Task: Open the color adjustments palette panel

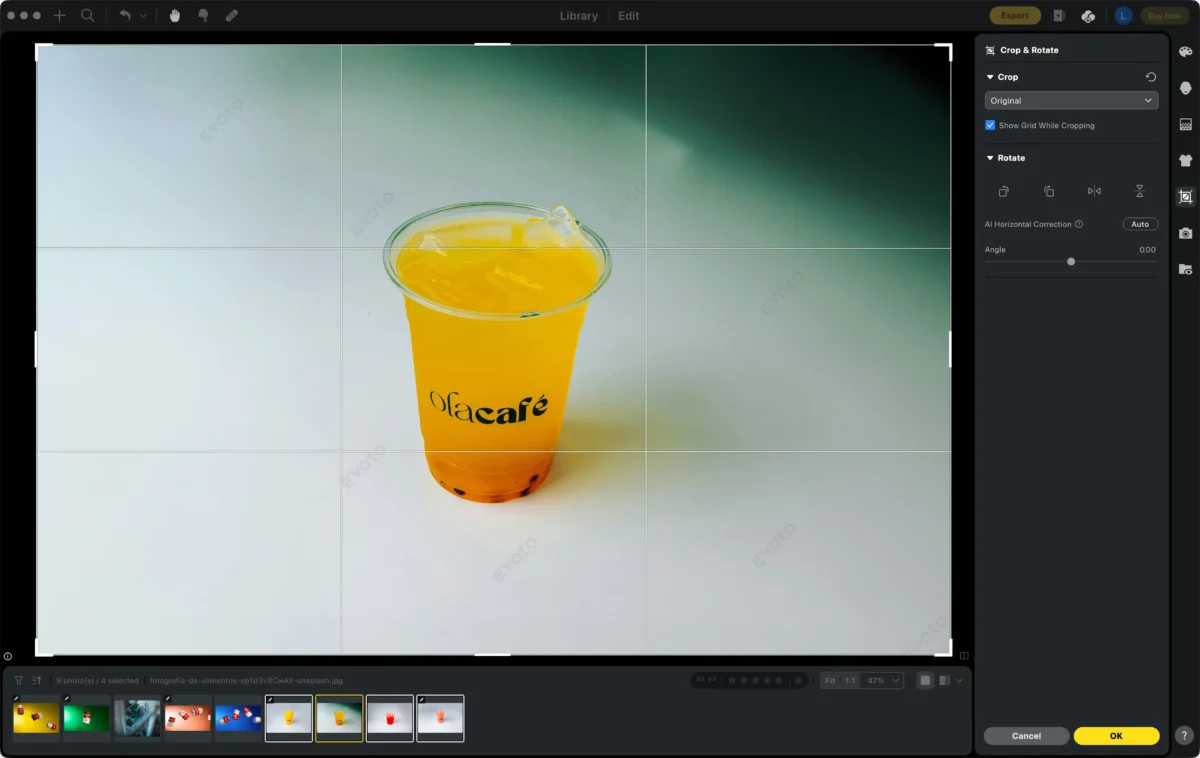Action: click(x=1186, y=52)
